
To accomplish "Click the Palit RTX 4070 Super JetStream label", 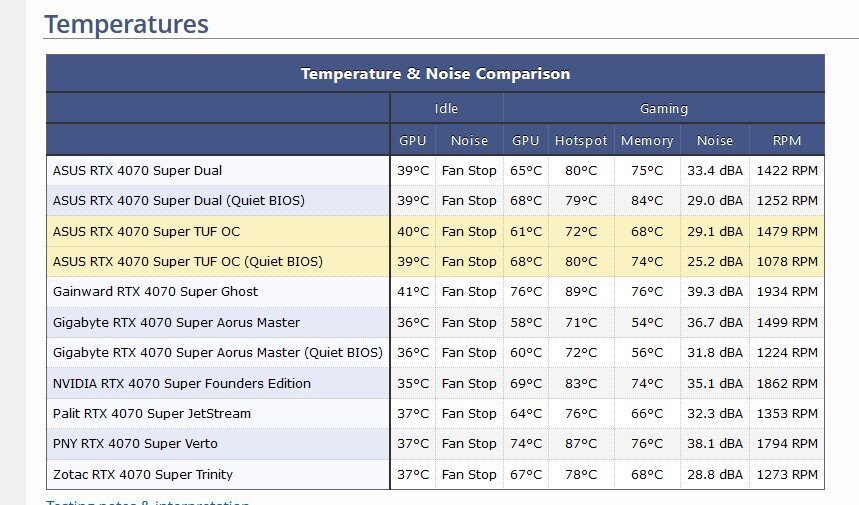I will point(152,414).
